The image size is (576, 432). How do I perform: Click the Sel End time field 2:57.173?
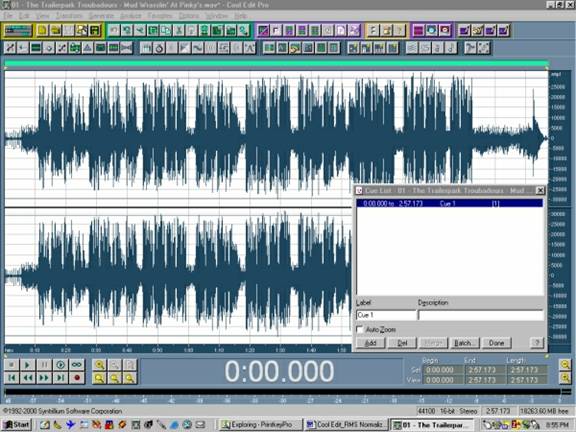coord(484,370)
